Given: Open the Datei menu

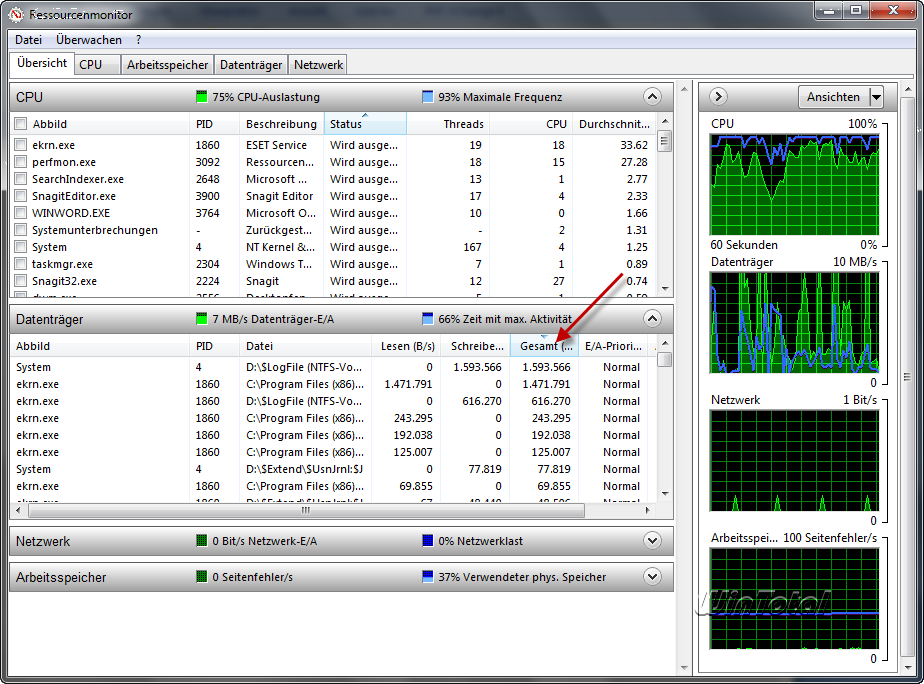Looking at the screenshot, I should tap(28, 40).
